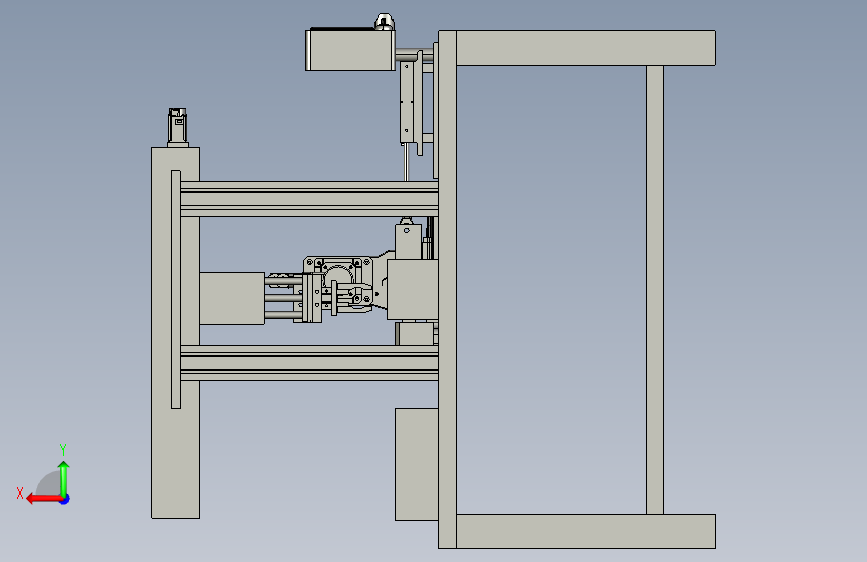Select the bottom beam of the right frame
This screenshot has height=562, width=867.
pos(586,532)
